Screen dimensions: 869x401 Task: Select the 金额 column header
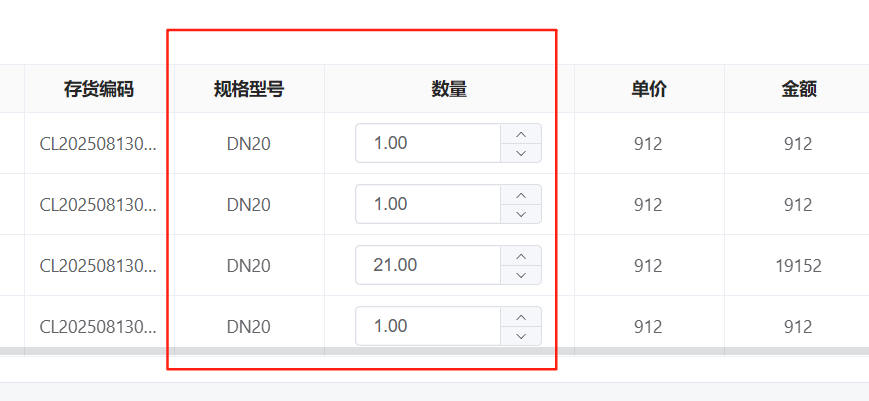coord(798,89)
